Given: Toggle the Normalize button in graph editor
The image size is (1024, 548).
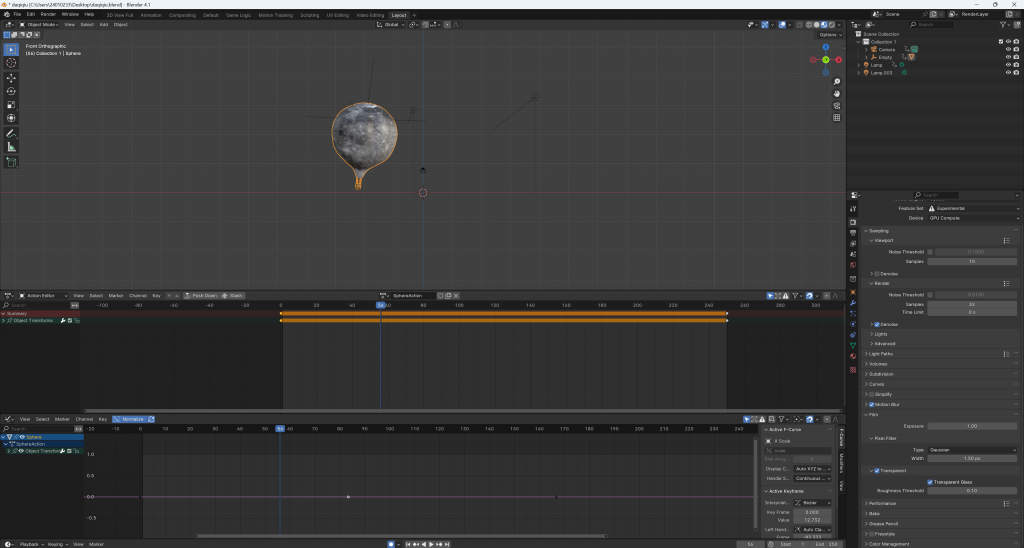Looking at the screenshot, I should pyautogui.click(x=129, y=419).
